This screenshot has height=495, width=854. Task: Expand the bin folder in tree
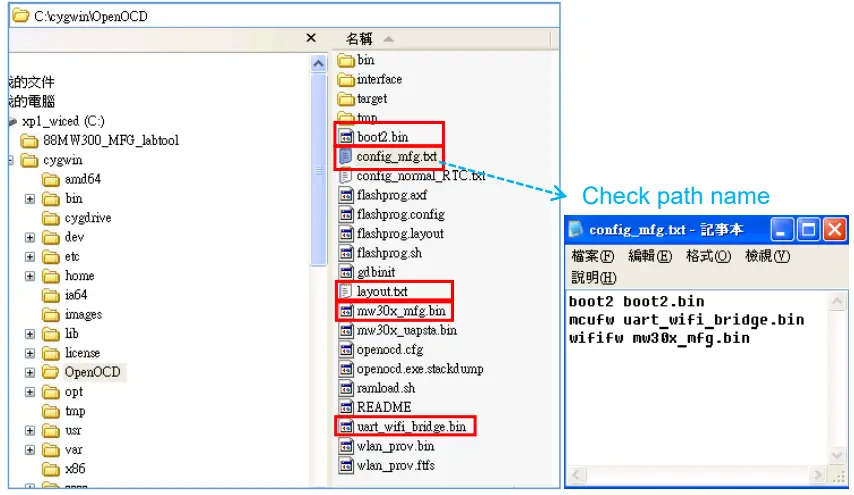[30, 199]
